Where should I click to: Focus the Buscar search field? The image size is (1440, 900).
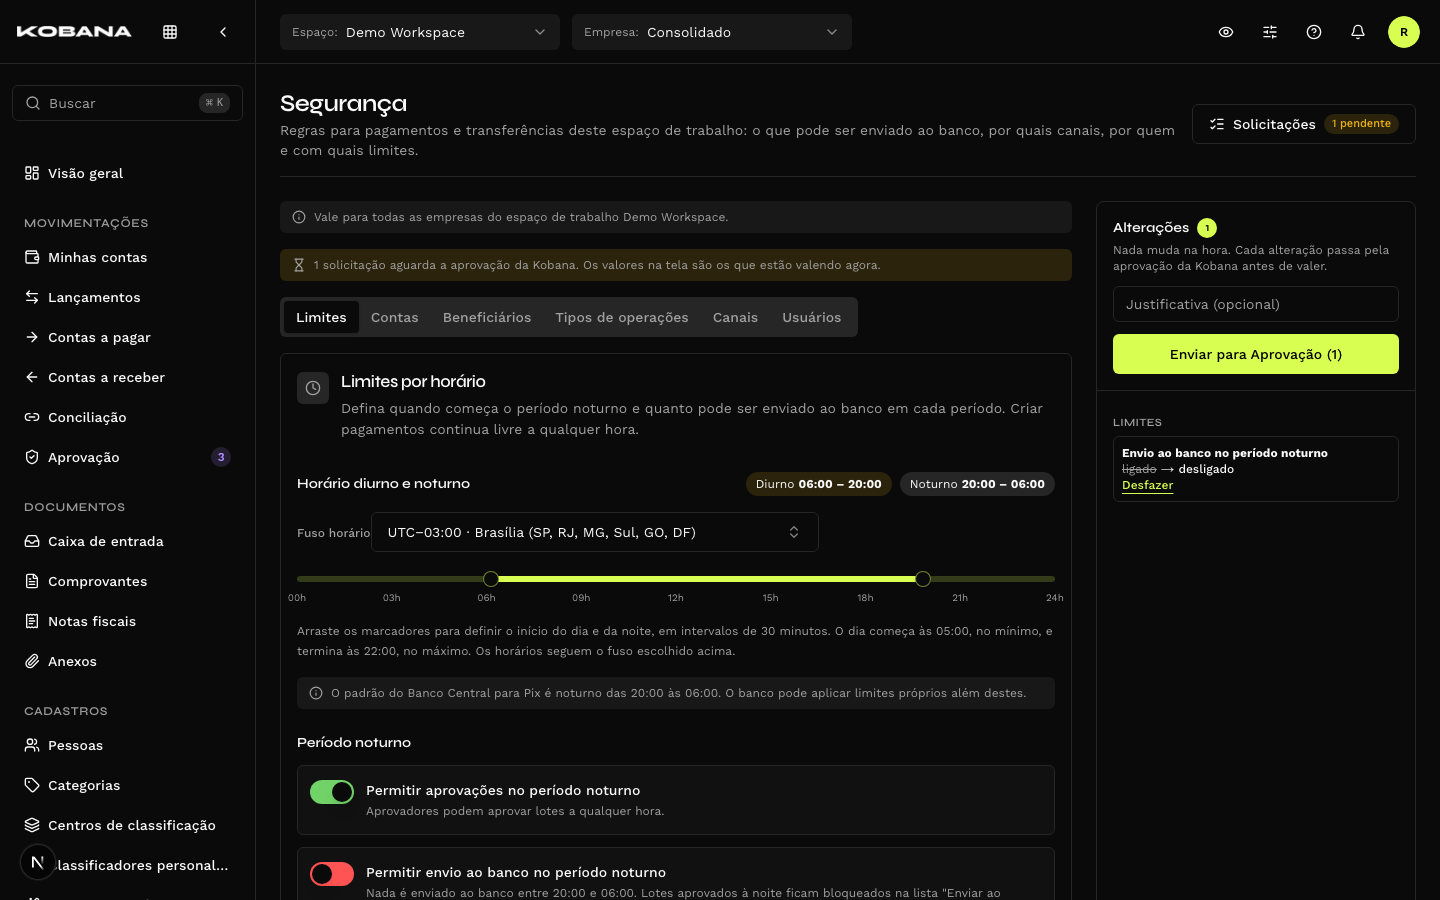point(127,103)
